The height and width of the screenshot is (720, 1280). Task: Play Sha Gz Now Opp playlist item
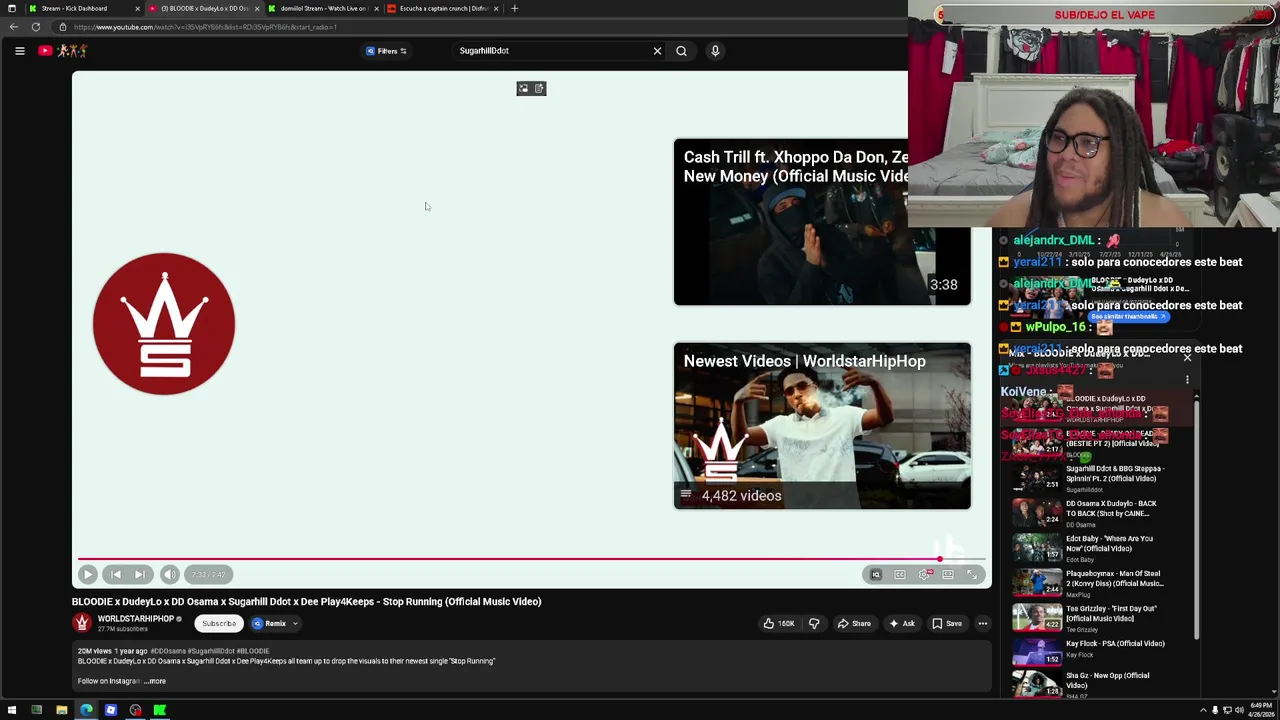pyautogui.click(x=1090, y=684)
